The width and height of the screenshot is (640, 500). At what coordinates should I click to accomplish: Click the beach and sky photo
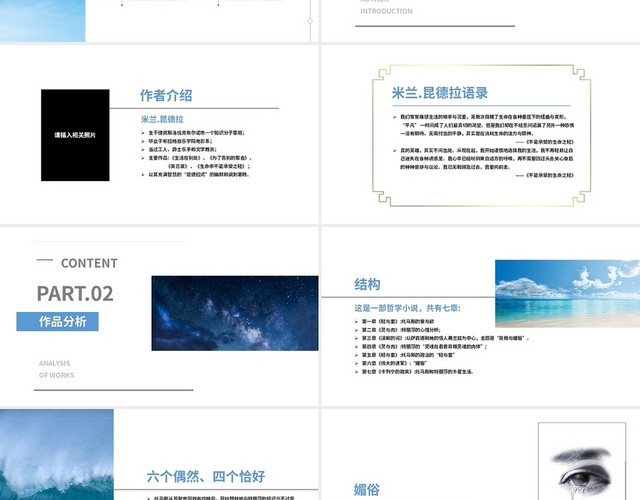point(567,293)
